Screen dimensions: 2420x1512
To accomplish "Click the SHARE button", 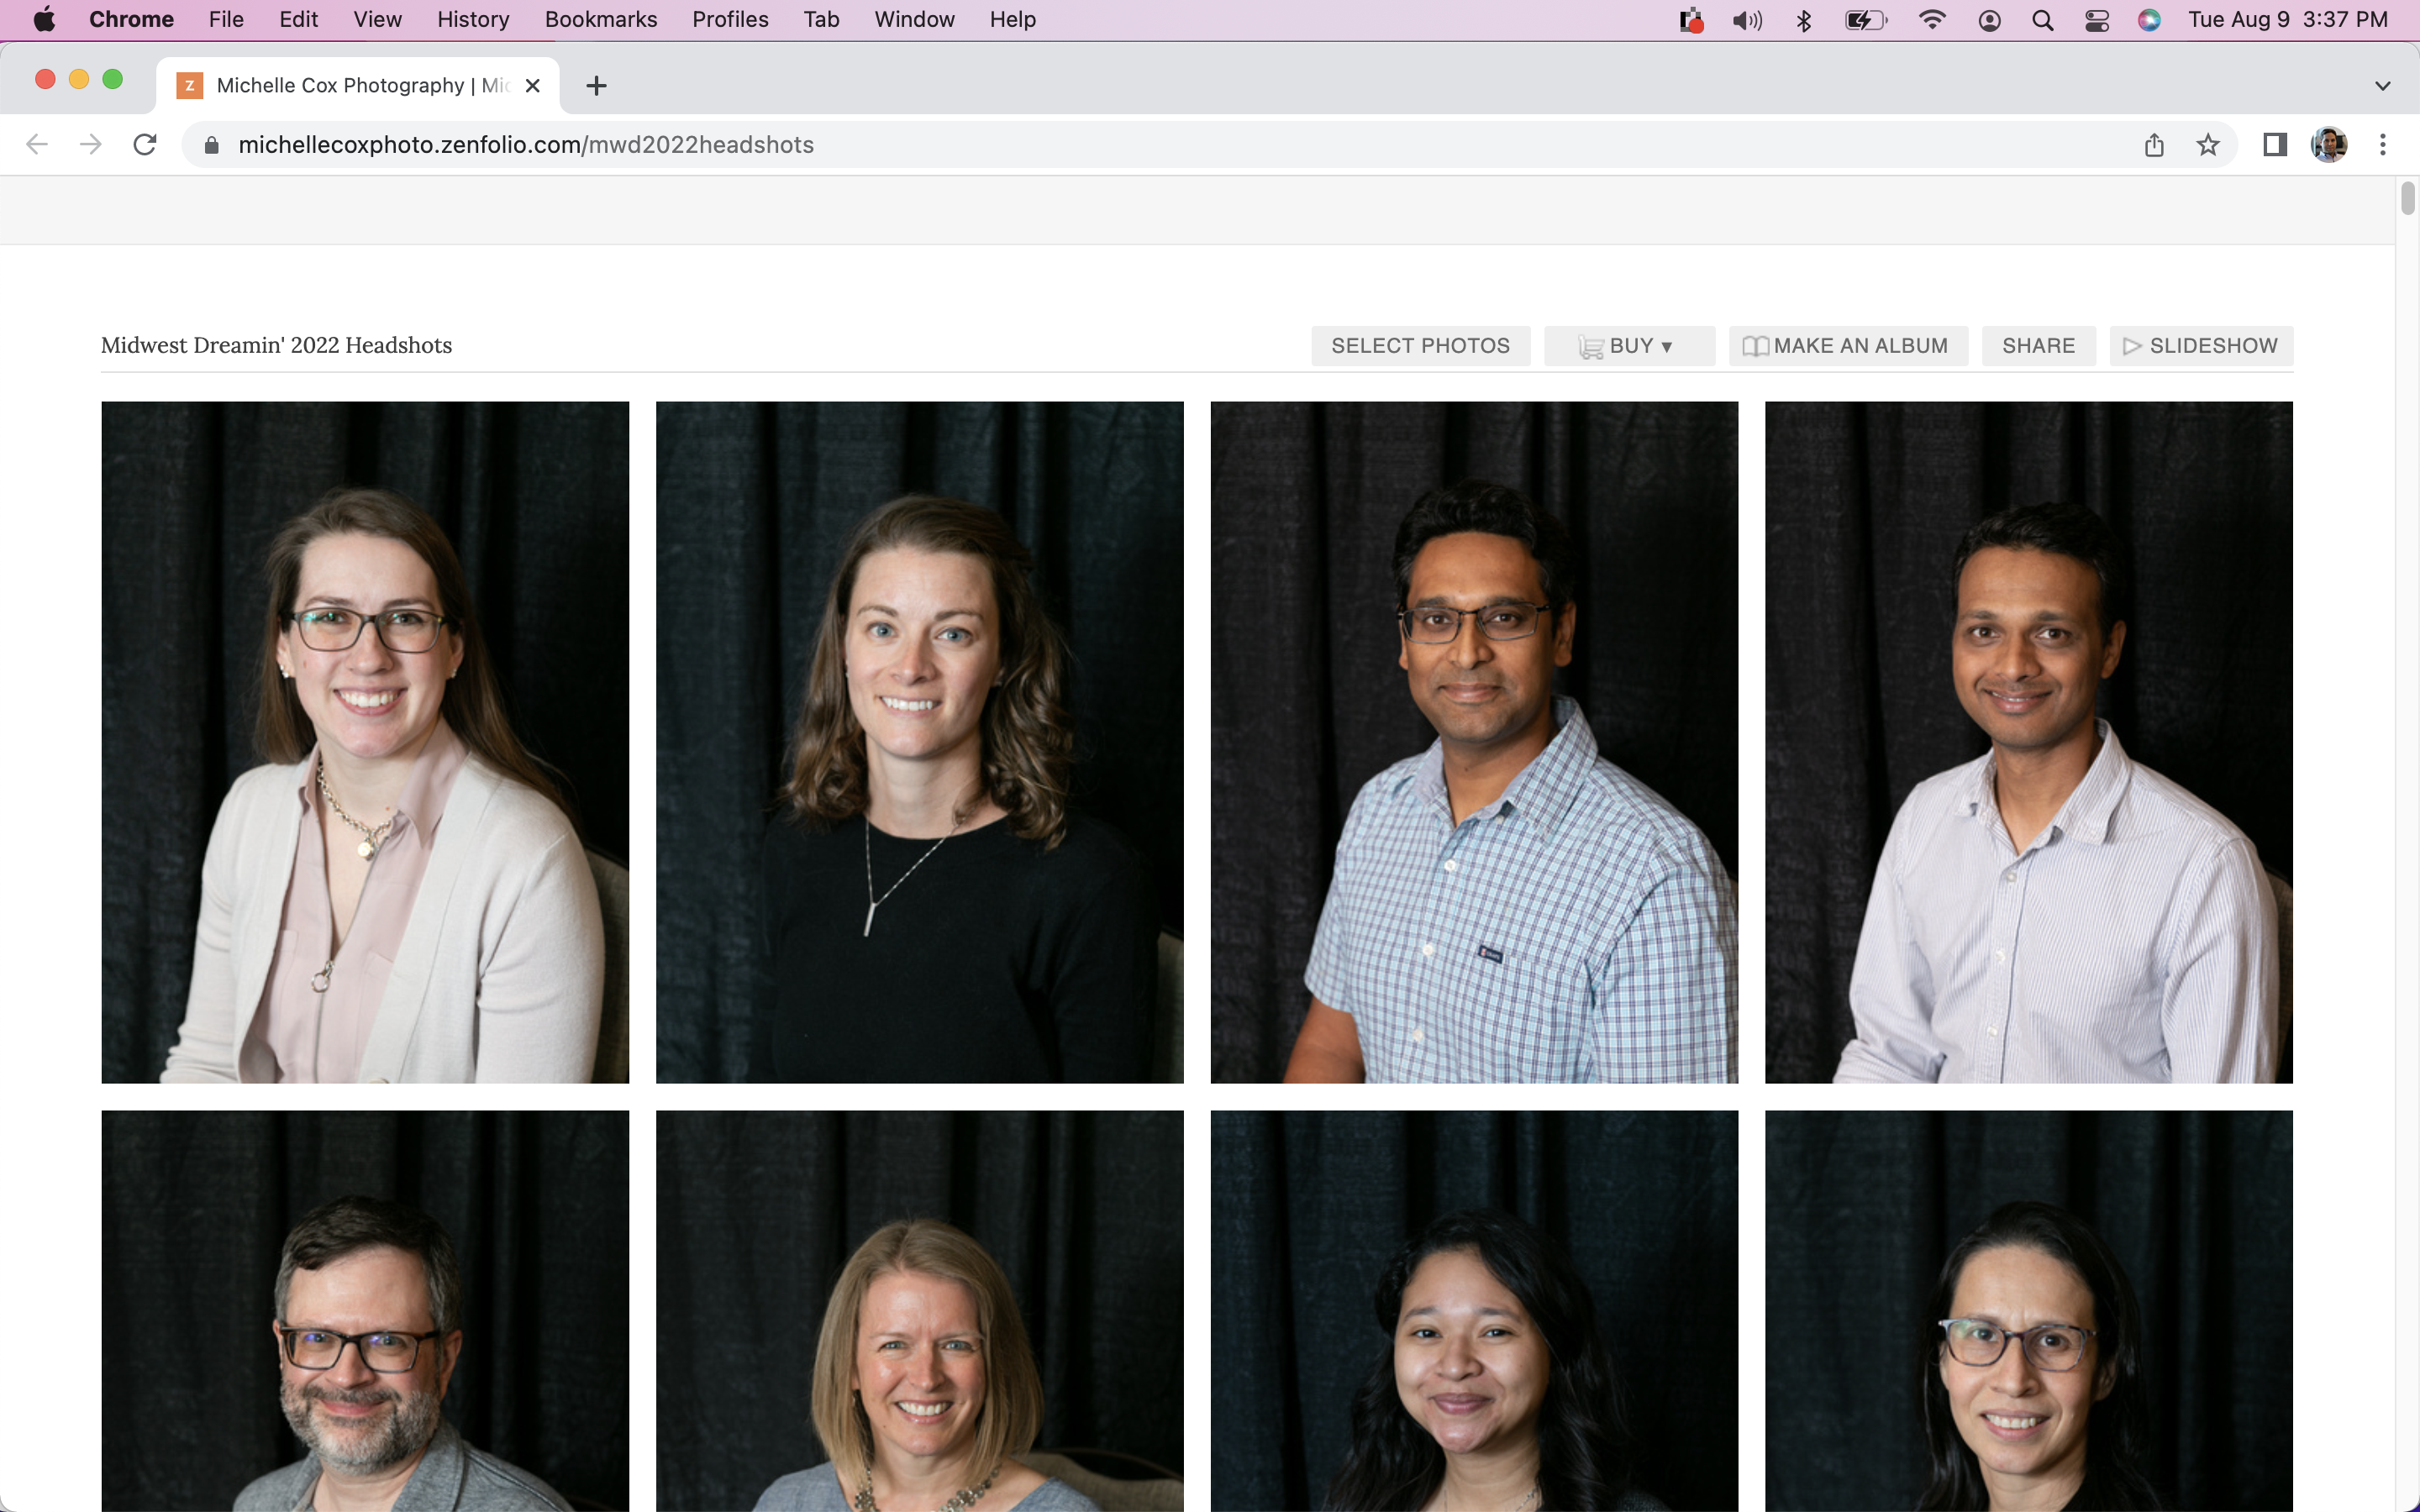I will 2038,346.
